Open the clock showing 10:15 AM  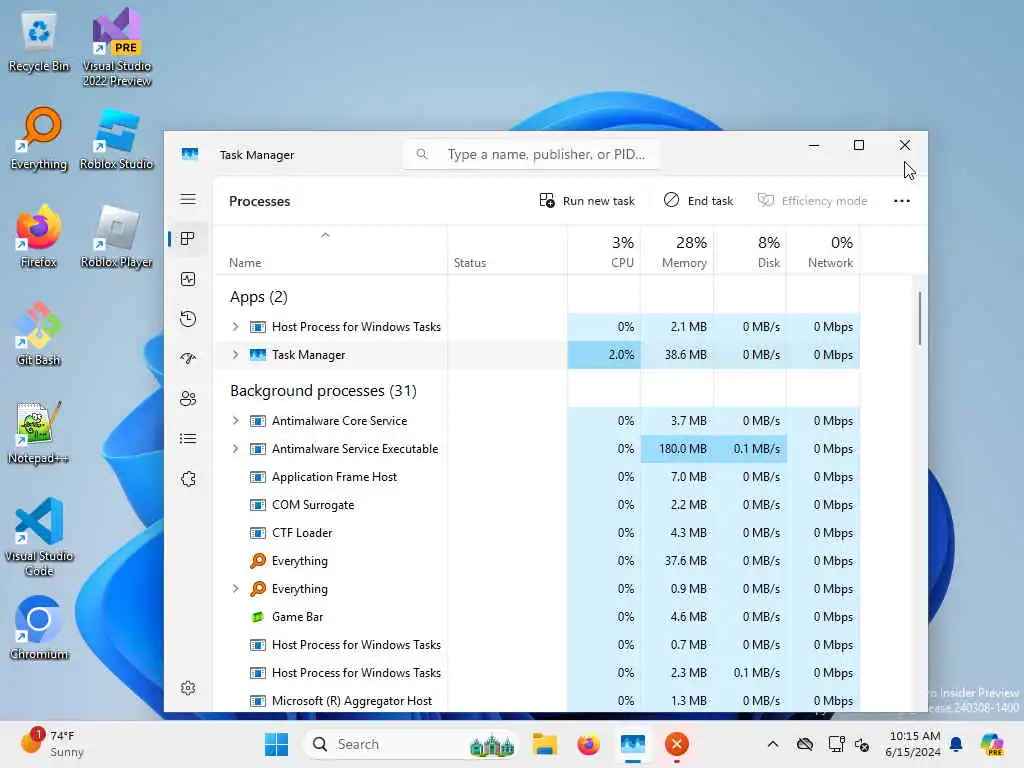pos(914,744)
